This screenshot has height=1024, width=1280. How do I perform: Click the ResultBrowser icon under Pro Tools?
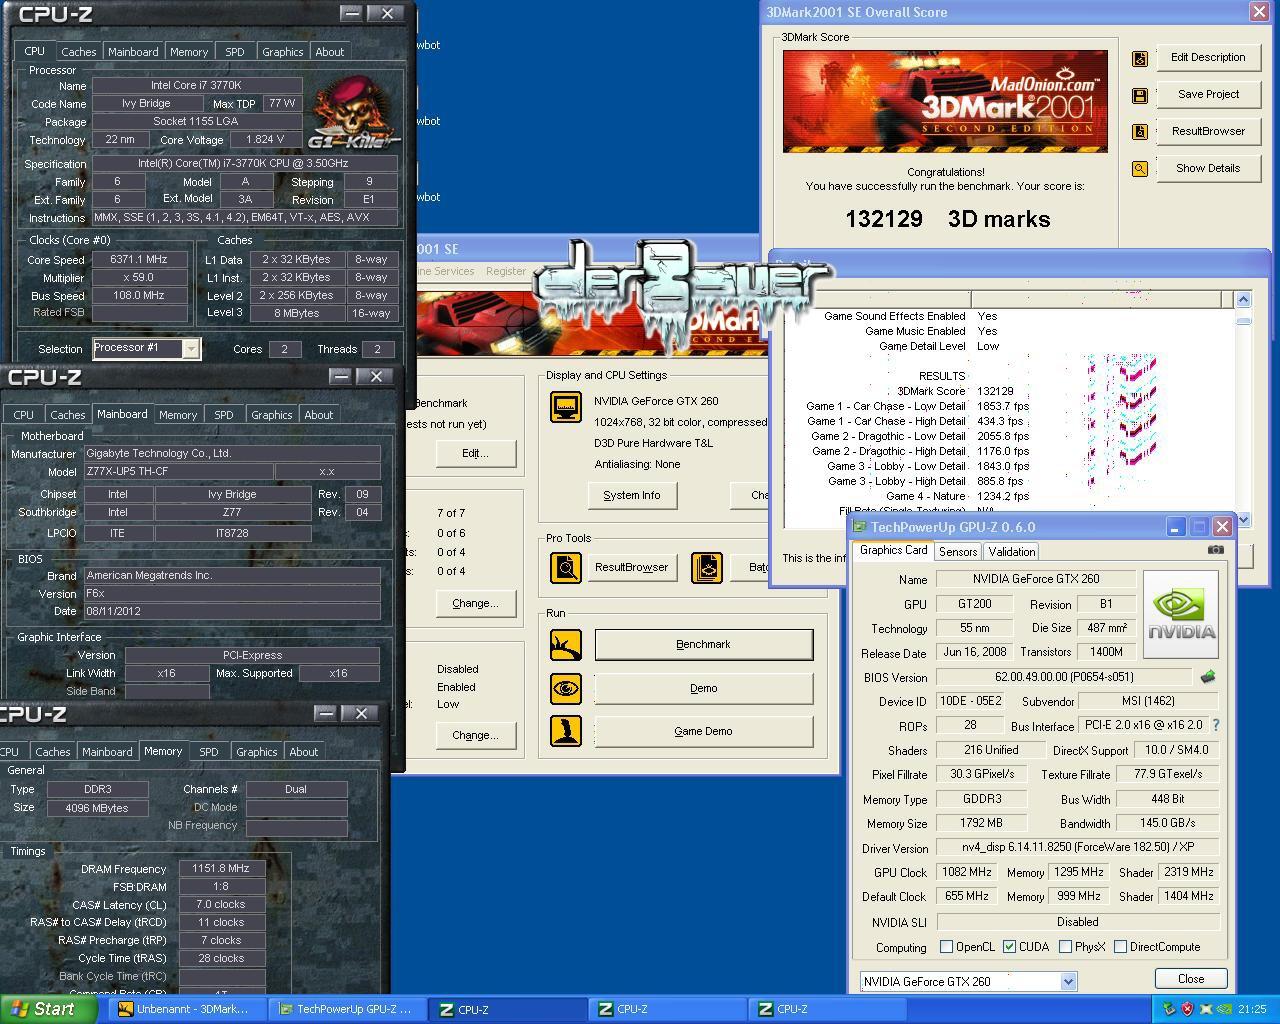(x=566, y=567)
